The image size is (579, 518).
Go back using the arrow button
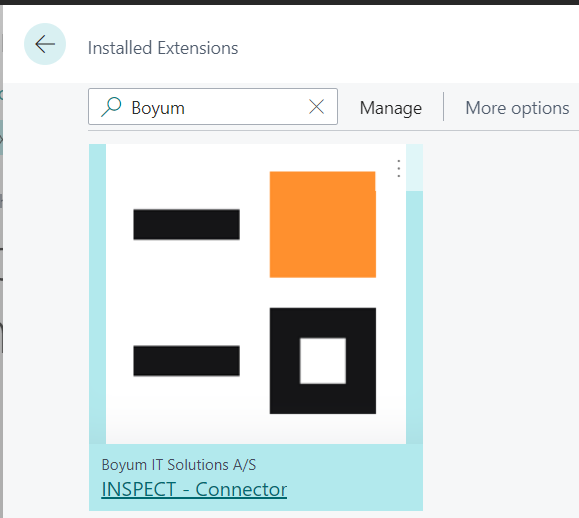tap(45, 44)
